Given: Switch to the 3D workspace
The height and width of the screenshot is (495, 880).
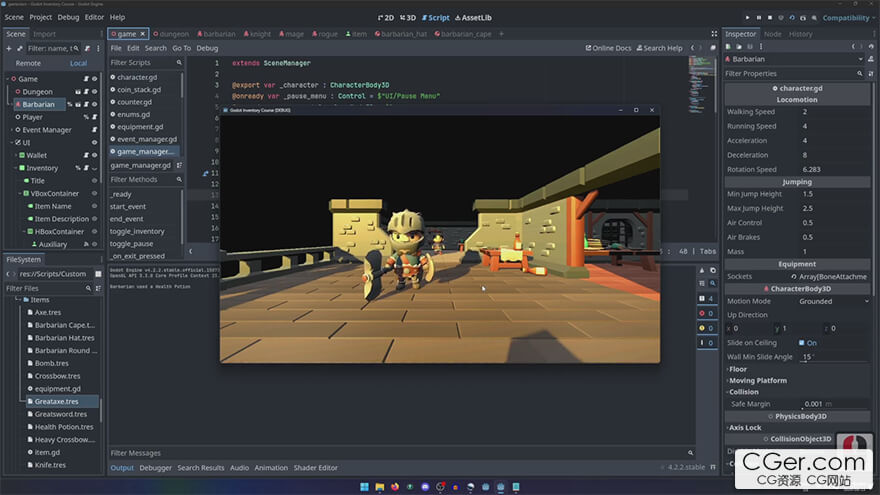Looking at the screenshot, I should 408,18.
